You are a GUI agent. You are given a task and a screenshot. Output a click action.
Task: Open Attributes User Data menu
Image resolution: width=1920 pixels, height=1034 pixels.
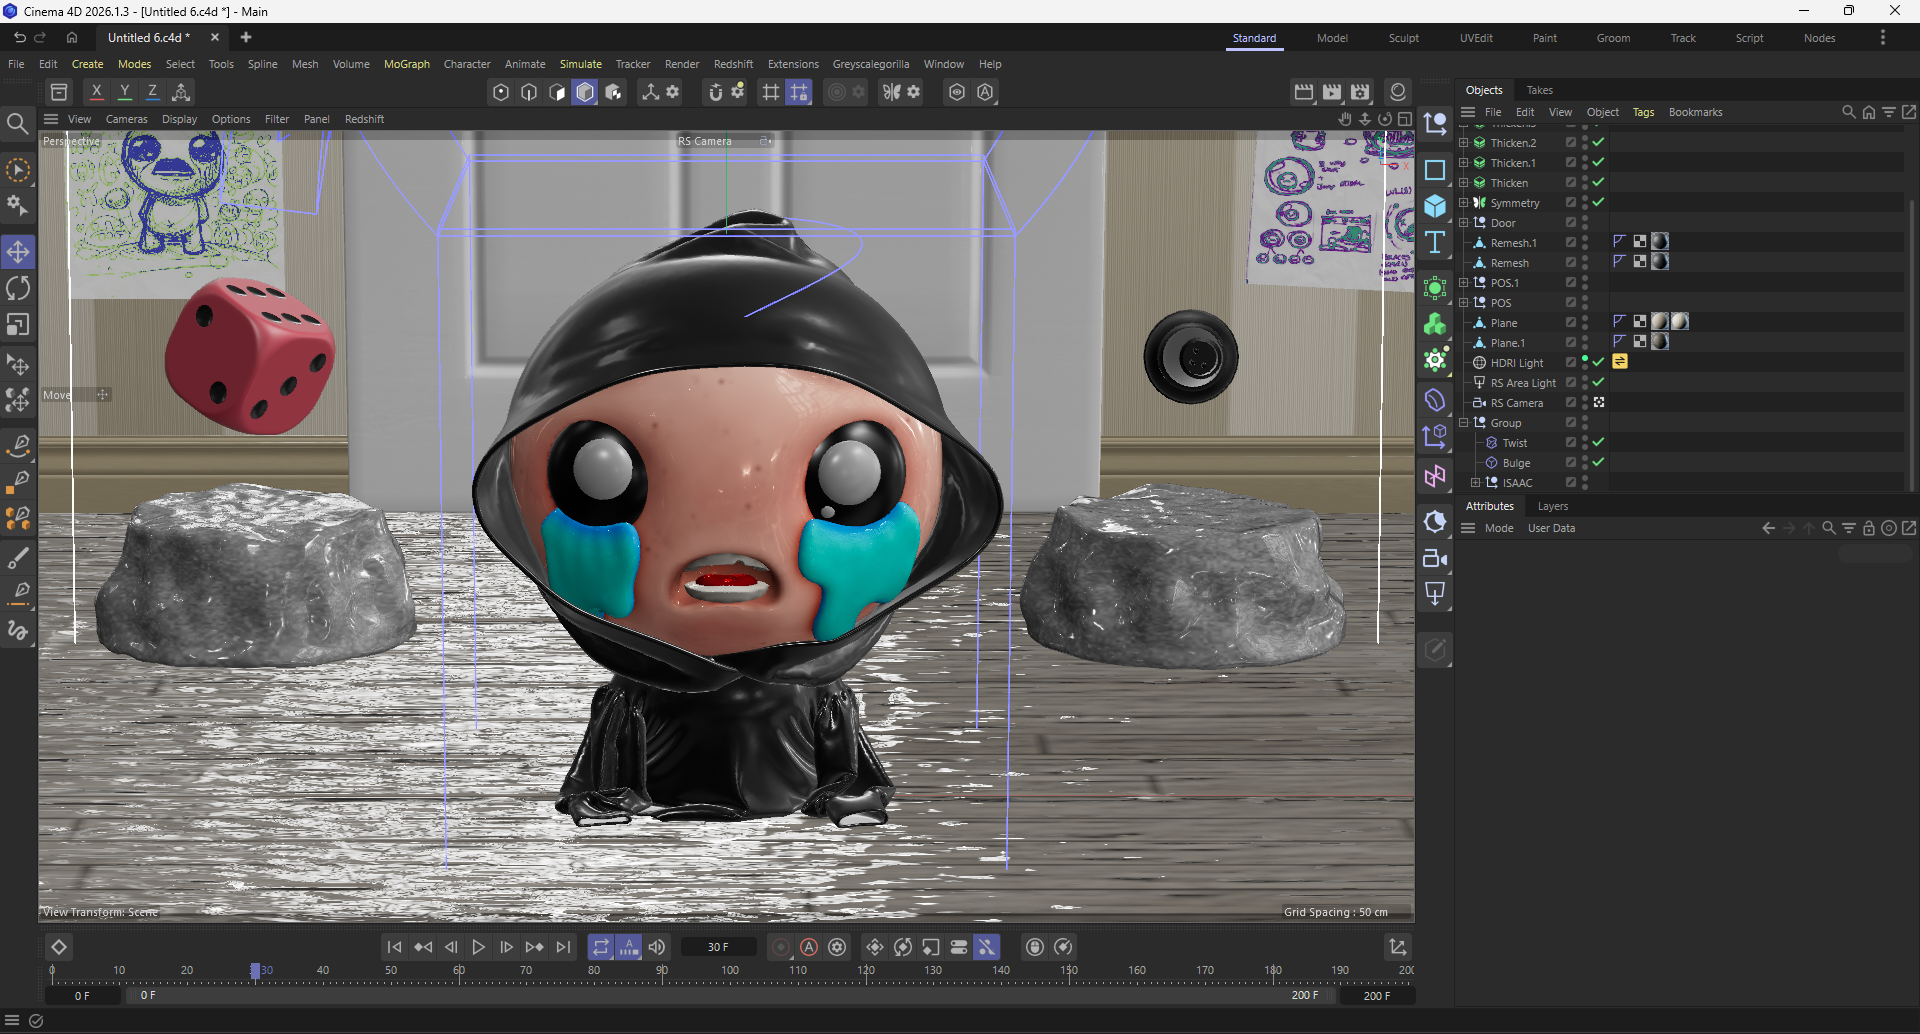[x=1551, y=528]
